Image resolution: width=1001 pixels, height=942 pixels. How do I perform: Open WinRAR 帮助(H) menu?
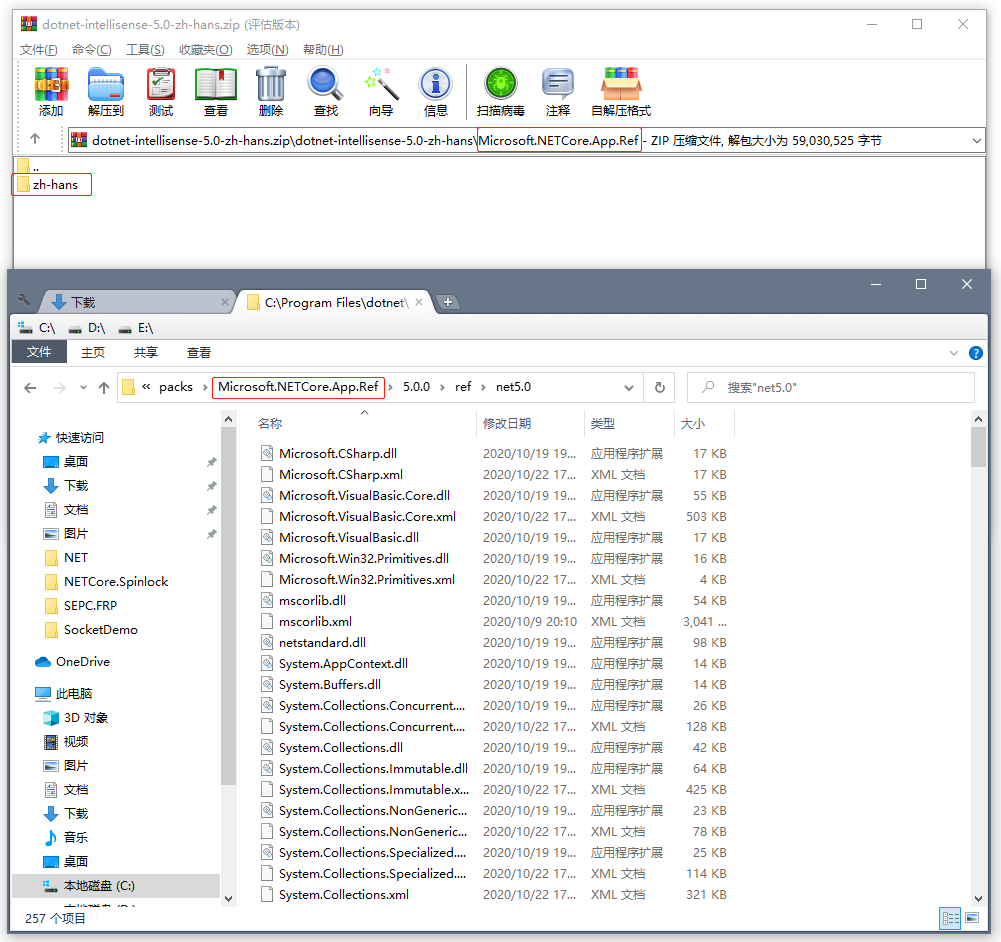click(x=323, y=50)
